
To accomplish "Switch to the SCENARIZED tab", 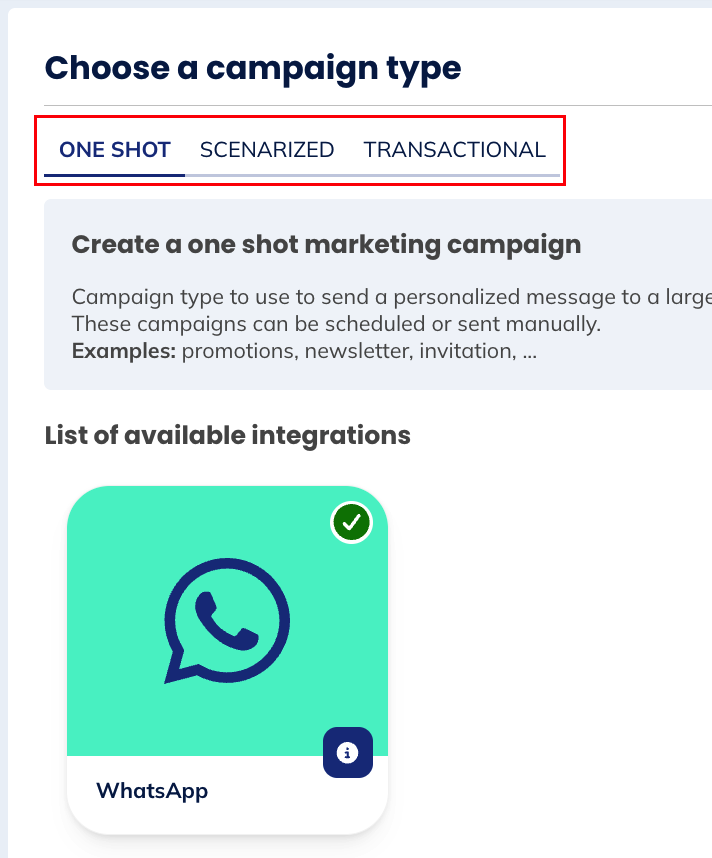I will 267,150.
